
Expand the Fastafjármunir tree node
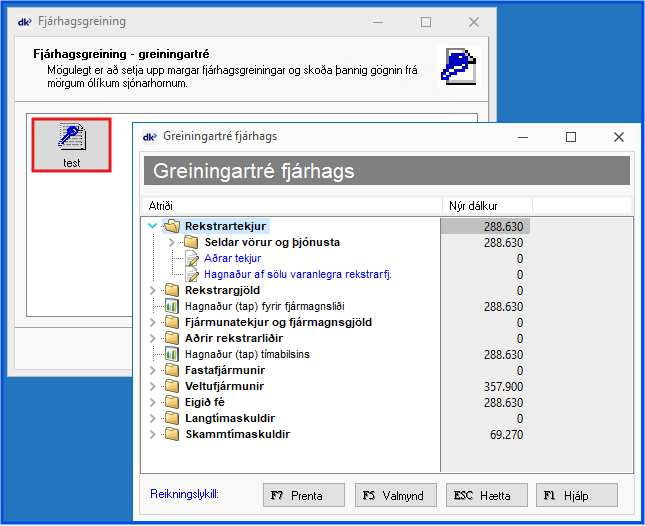(153, 370)
